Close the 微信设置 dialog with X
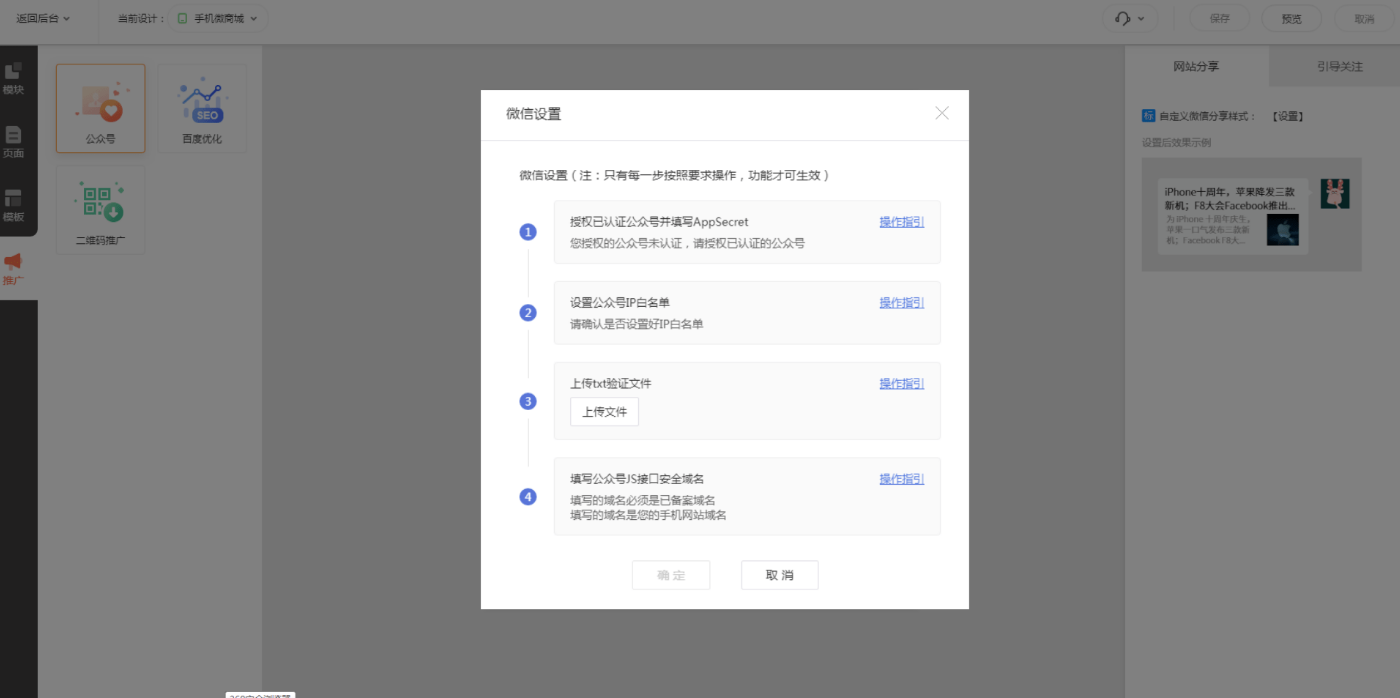 pos(941,113)
